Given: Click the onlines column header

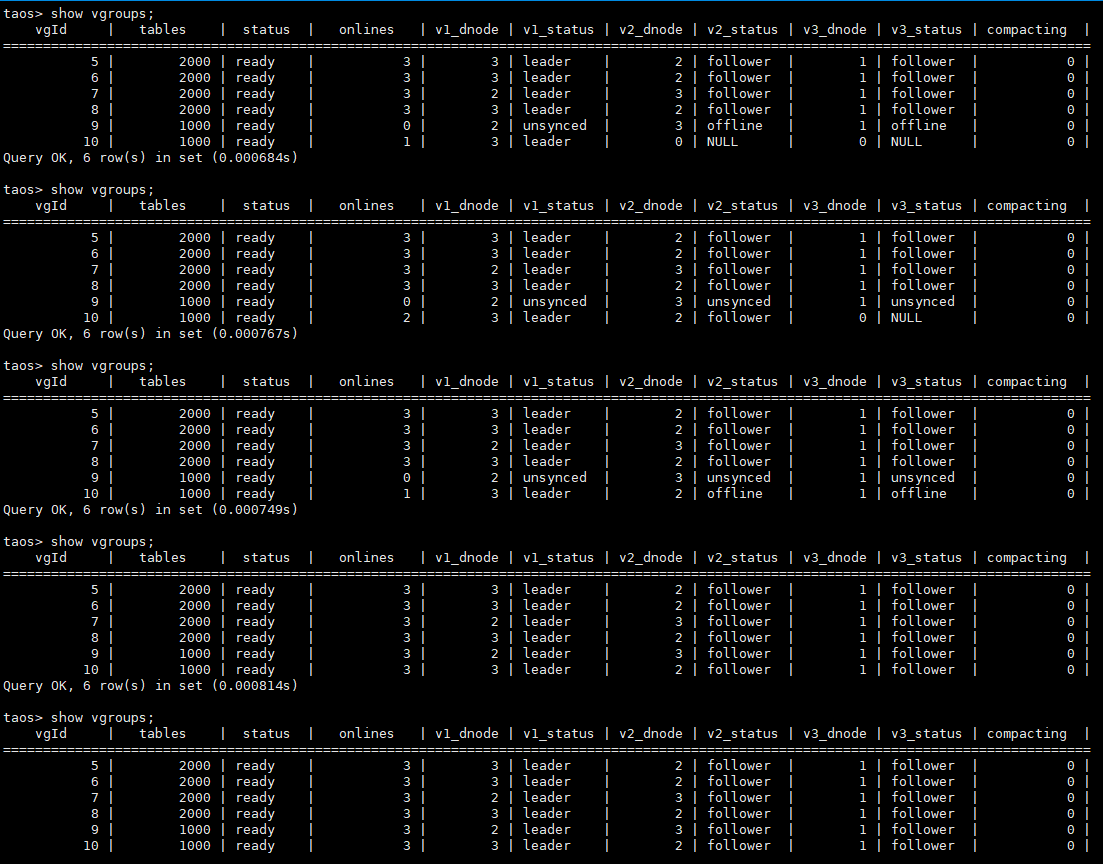Looking at the screenshot, I should [x=366, y=29].
